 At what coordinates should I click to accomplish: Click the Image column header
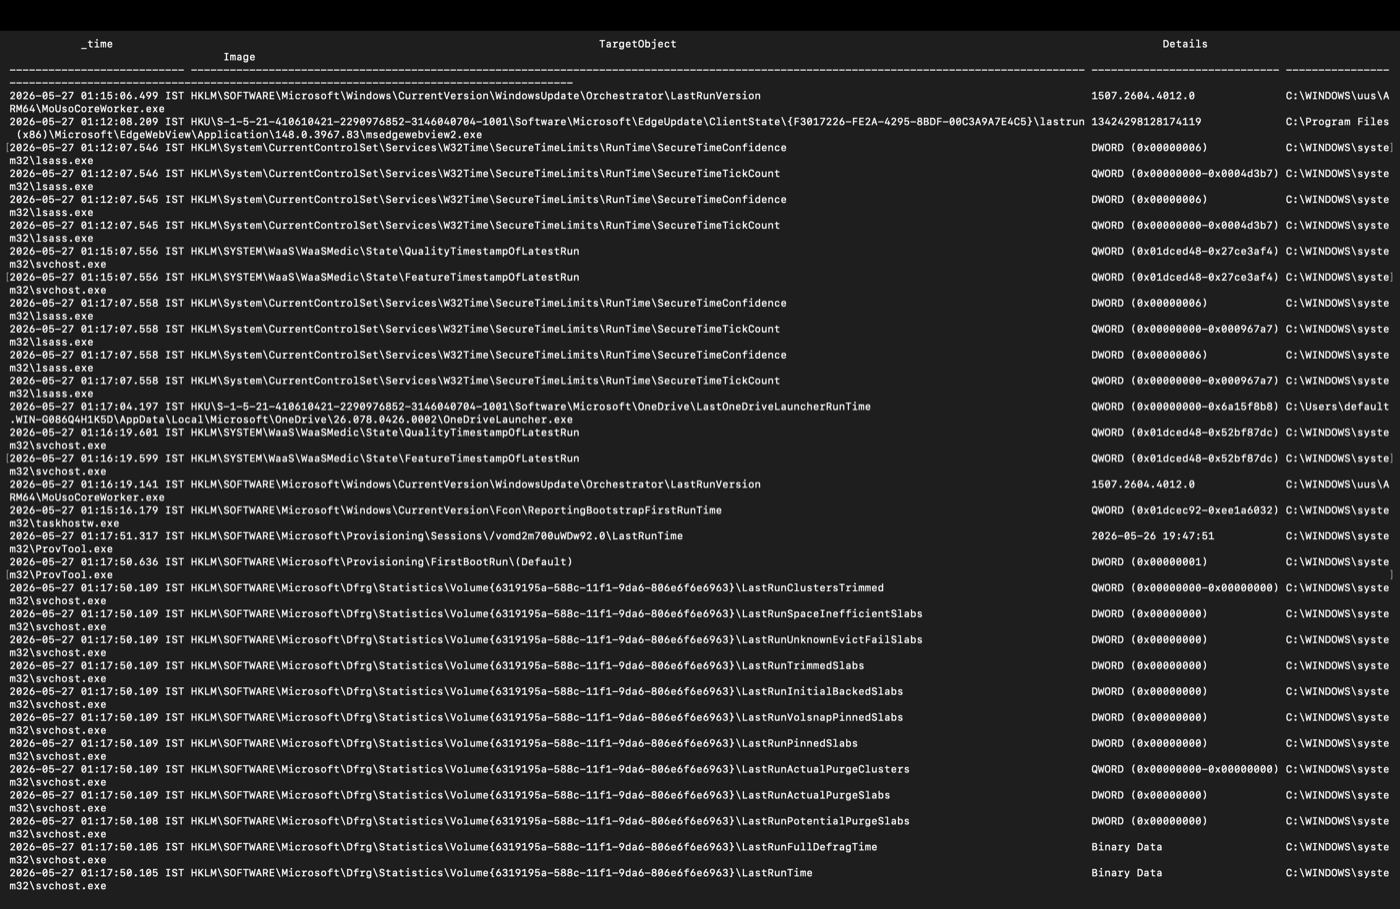(x=239, y=57)
